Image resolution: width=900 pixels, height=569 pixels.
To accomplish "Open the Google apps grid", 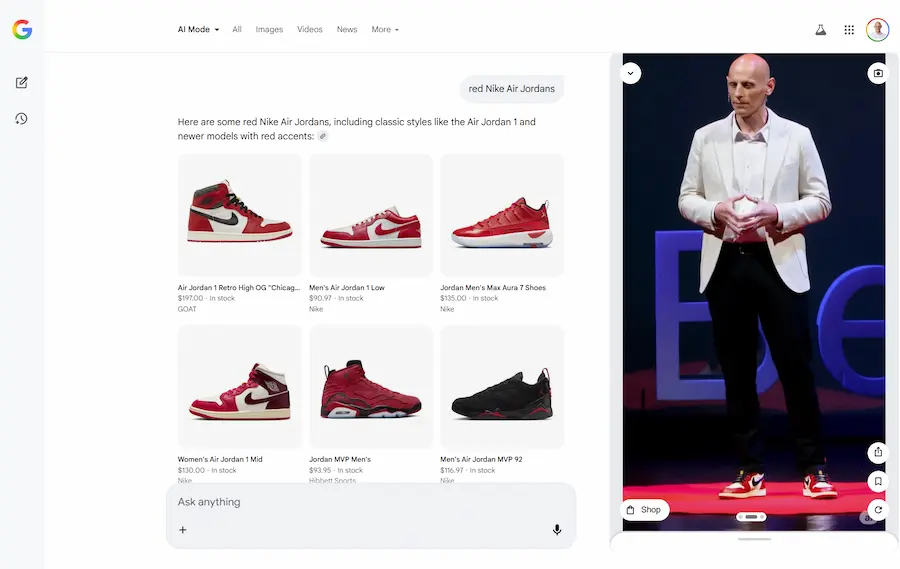I will [849, 30].
